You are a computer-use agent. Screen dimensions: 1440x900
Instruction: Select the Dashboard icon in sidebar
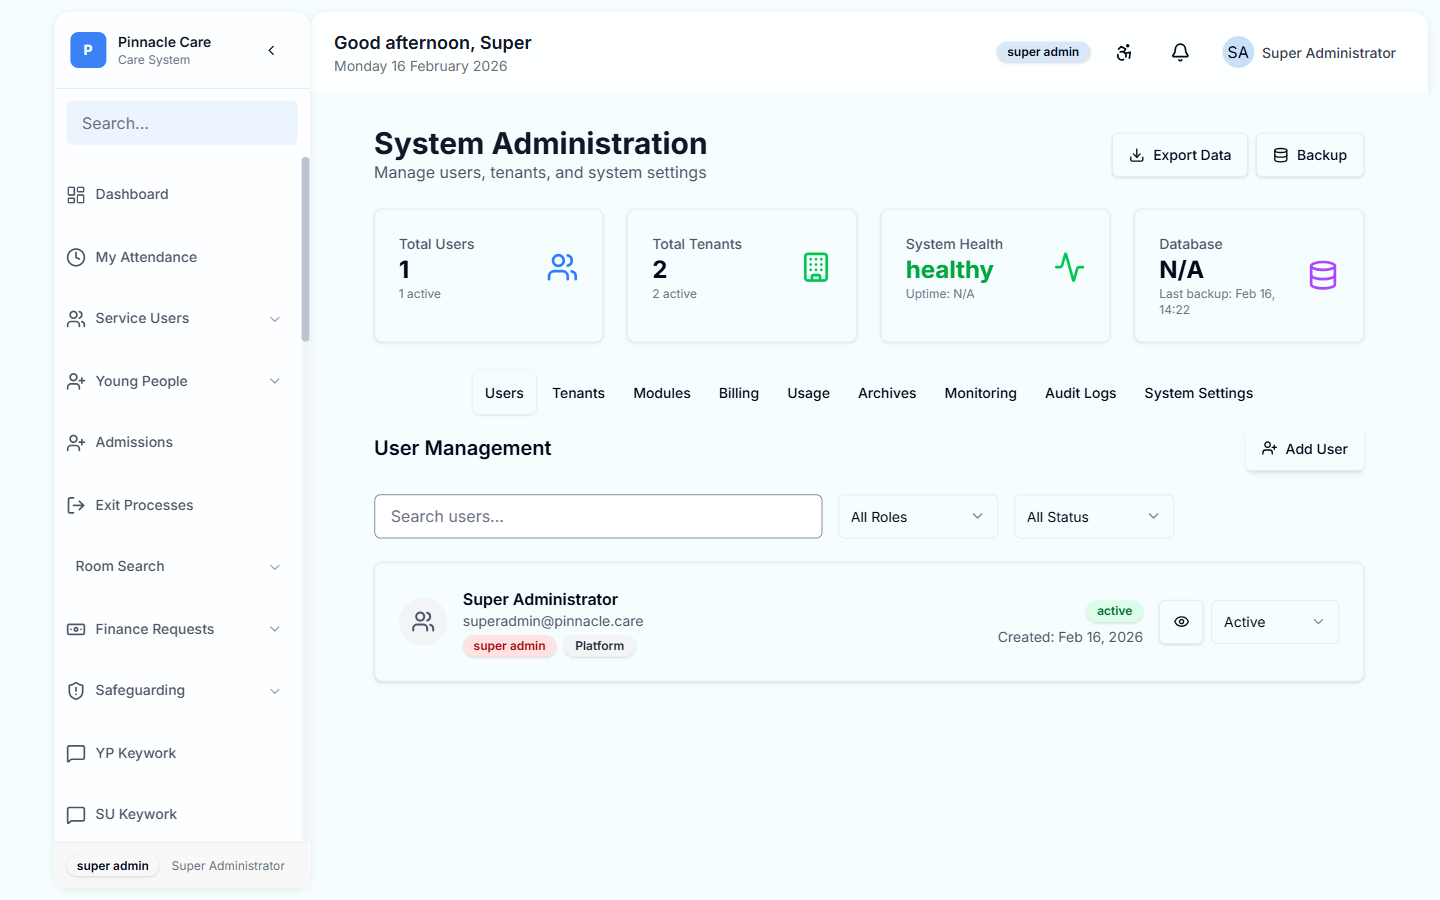pos(75,194)
